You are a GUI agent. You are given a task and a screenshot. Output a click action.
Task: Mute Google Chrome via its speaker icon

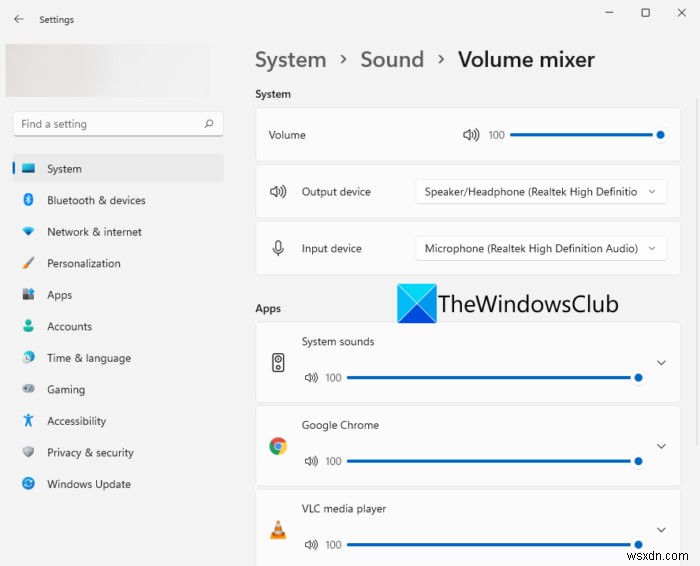click(311, 461)
